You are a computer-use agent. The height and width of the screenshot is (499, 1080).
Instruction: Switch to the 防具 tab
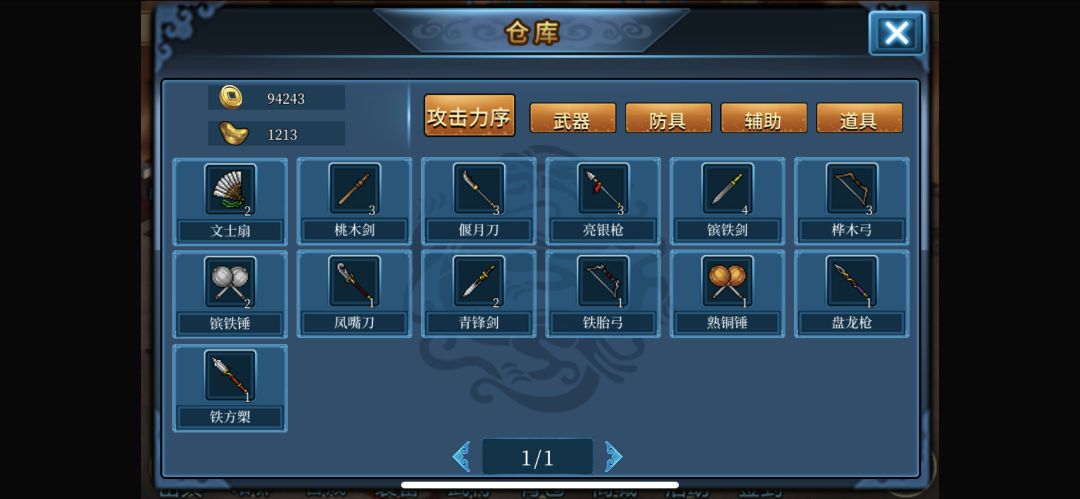pos(668,118)
